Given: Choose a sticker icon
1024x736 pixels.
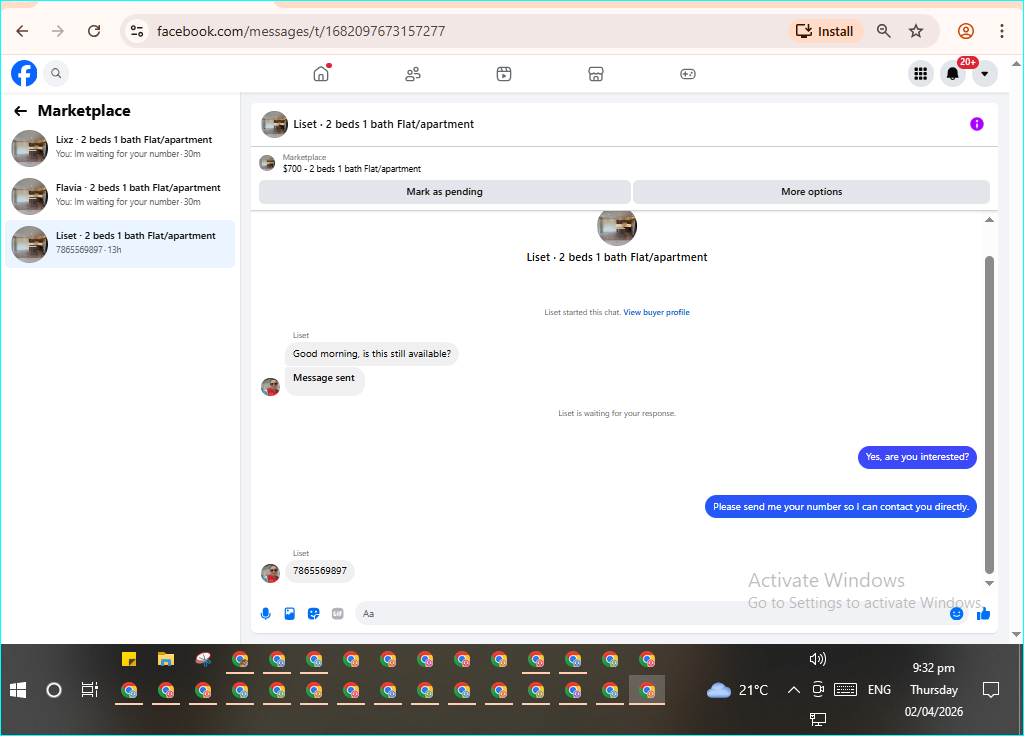Looking at the screenshot, I should tap(313, 613).
